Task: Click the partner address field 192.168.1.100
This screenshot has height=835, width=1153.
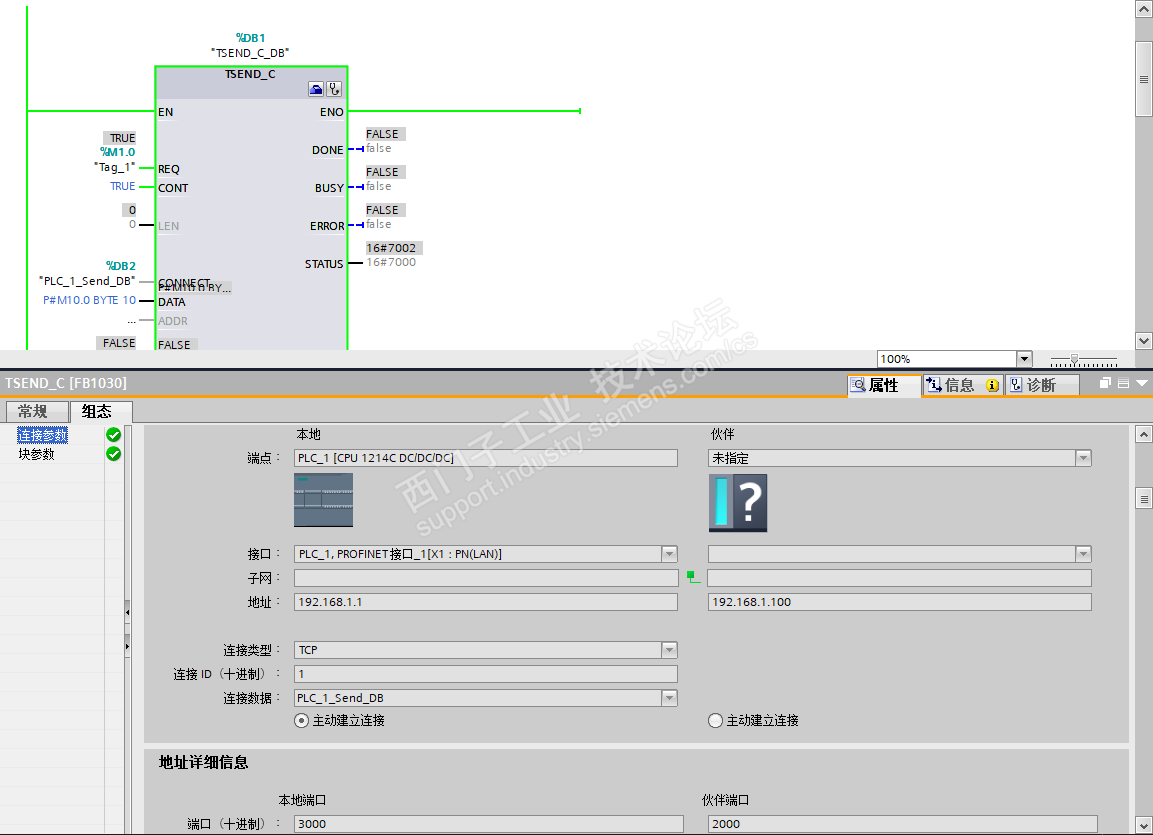Action: 899,602
